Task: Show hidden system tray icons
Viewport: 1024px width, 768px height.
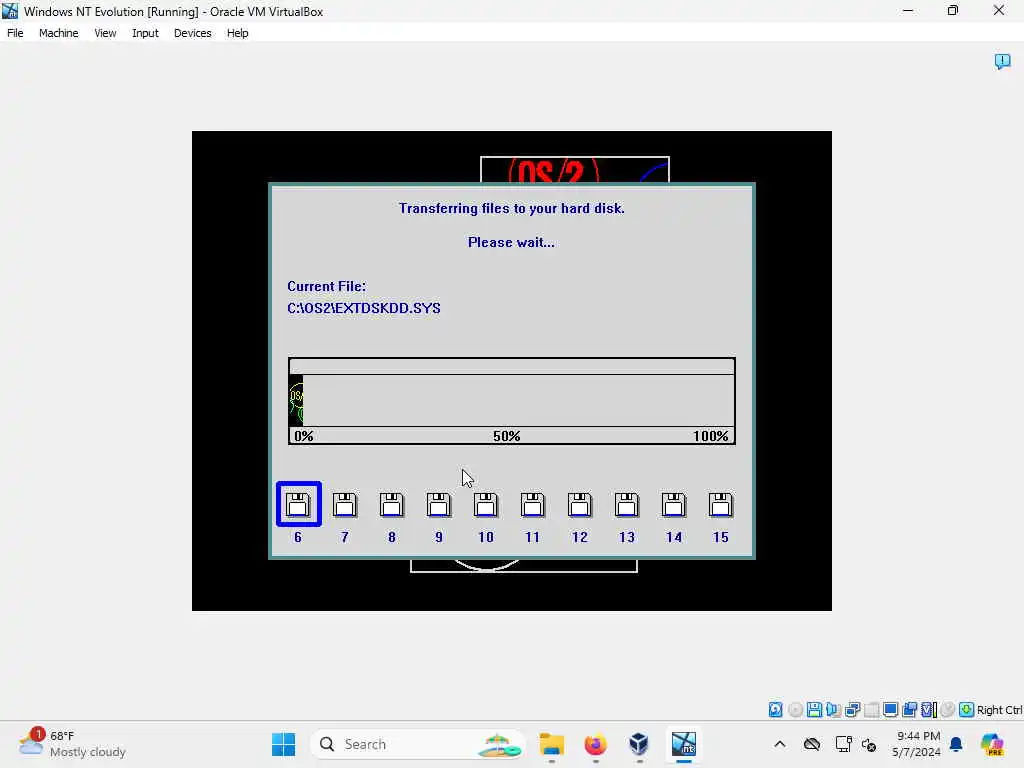Action: tap(780, 744)
